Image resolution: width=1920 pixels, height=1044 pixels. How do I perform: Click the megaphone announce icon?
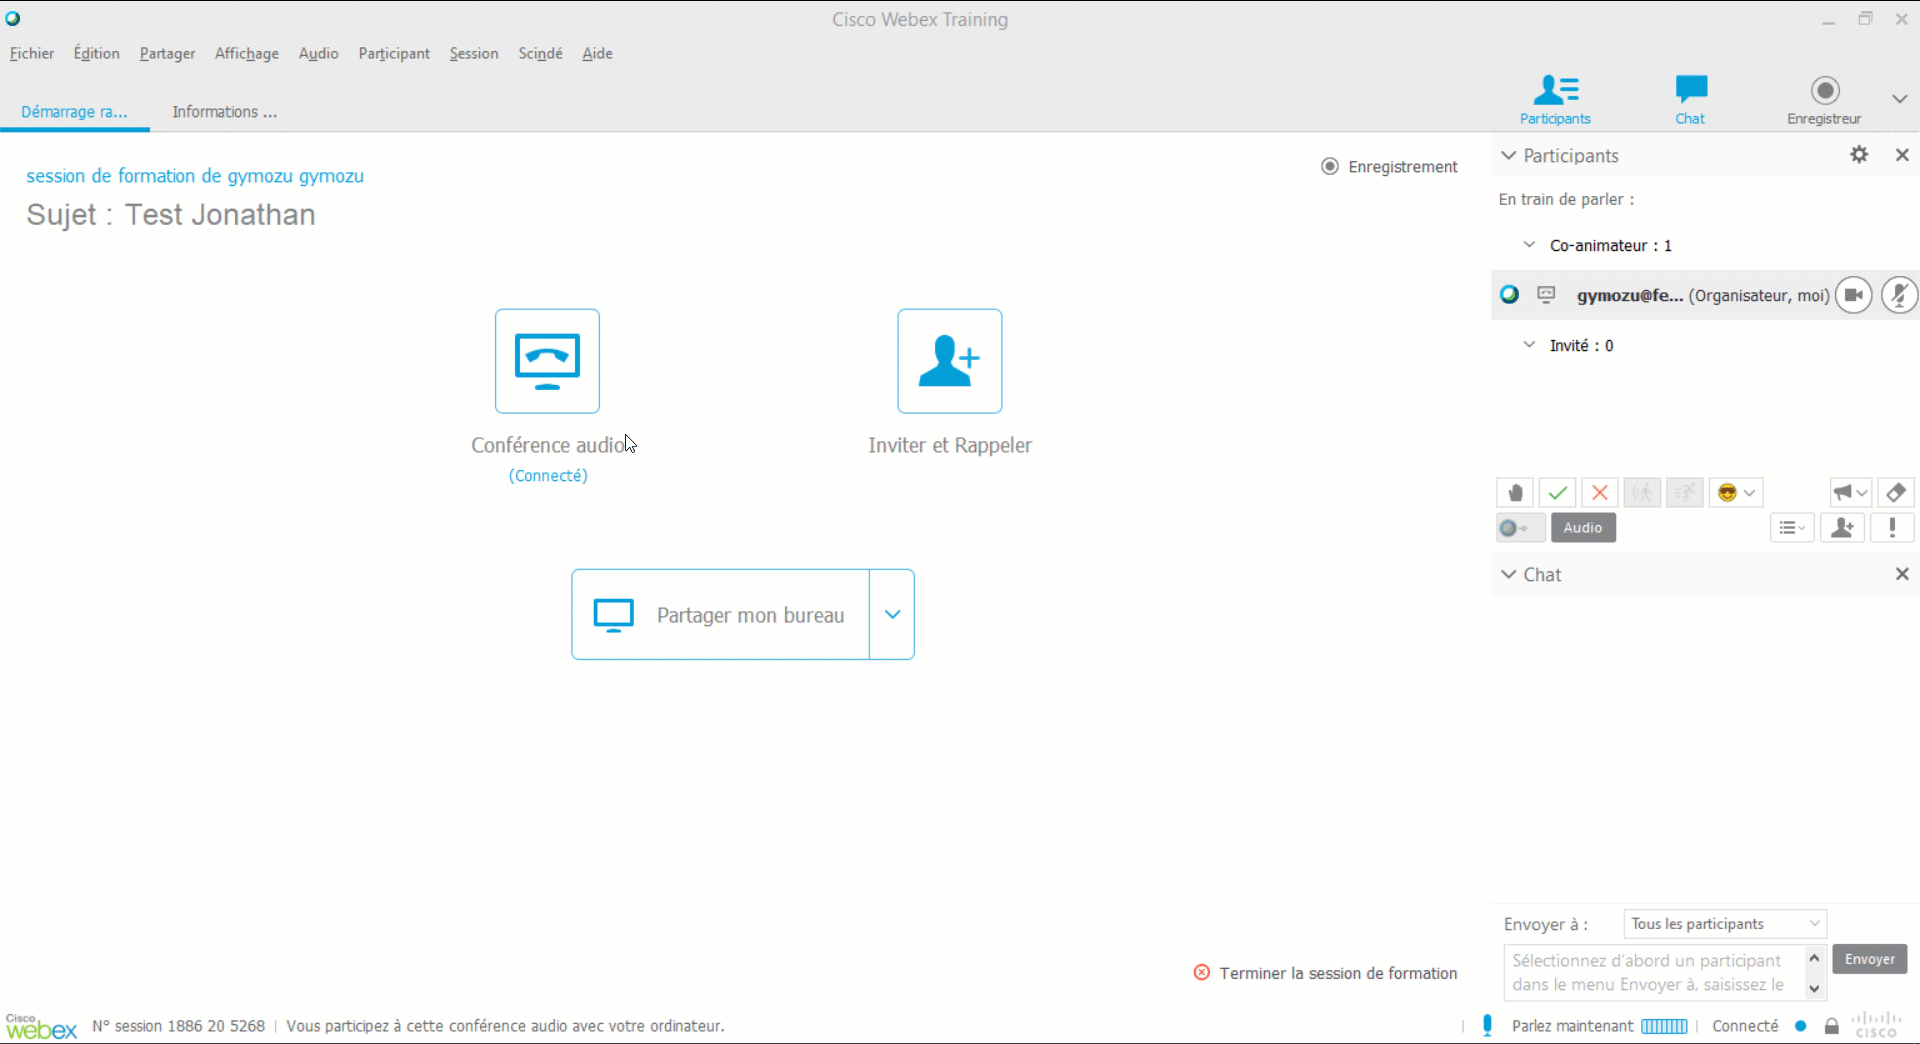coord(1843,493)
